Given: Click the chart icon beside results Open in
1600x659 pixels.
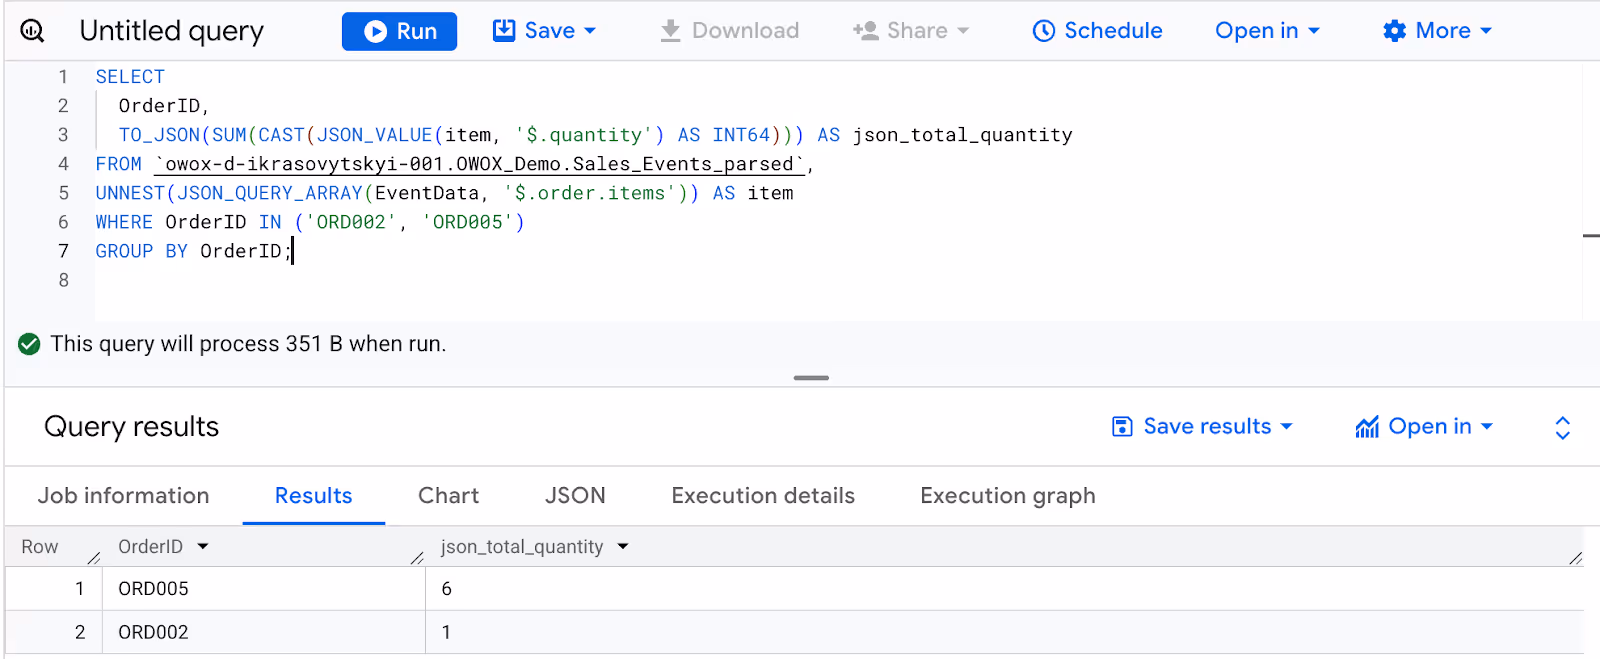Looking at the screenshot, I should tap(1367, 427).
